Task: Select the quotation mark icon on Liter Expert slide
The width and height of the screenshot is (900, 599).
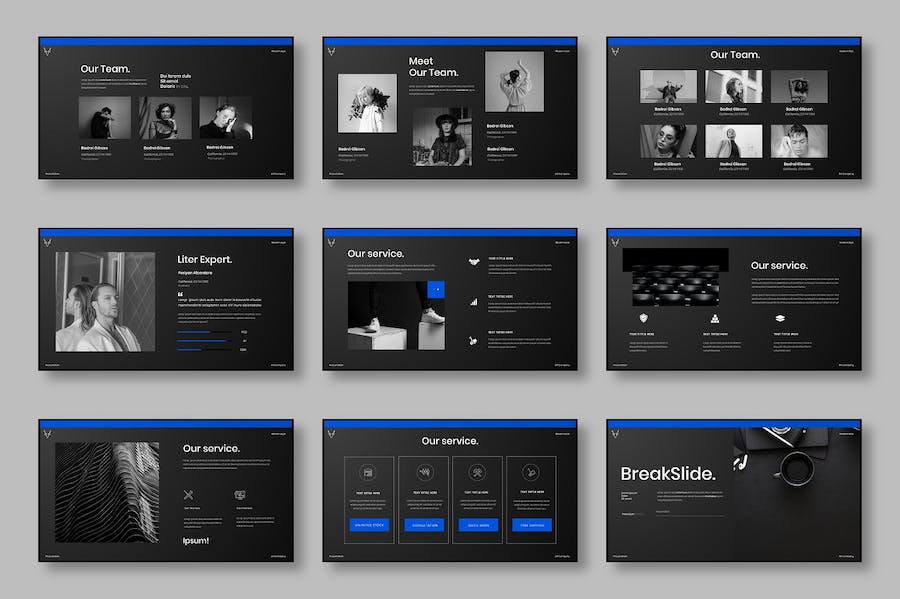Action: (180, 294)
